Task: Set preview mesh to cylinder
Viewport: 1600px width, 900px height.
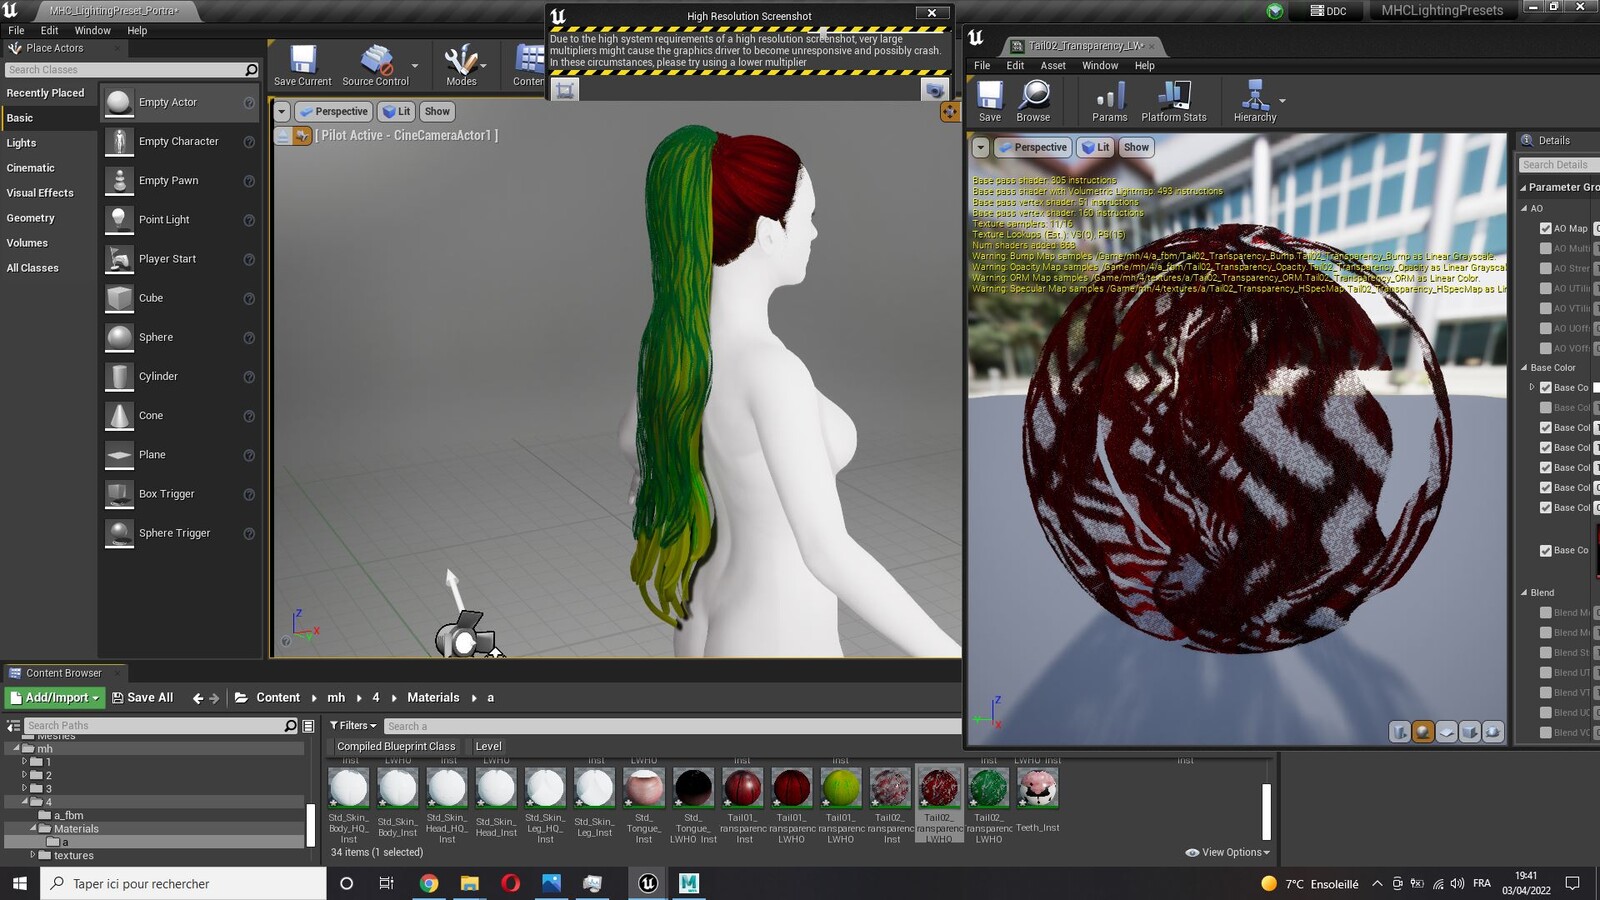Action: [x=1400, y=732]
